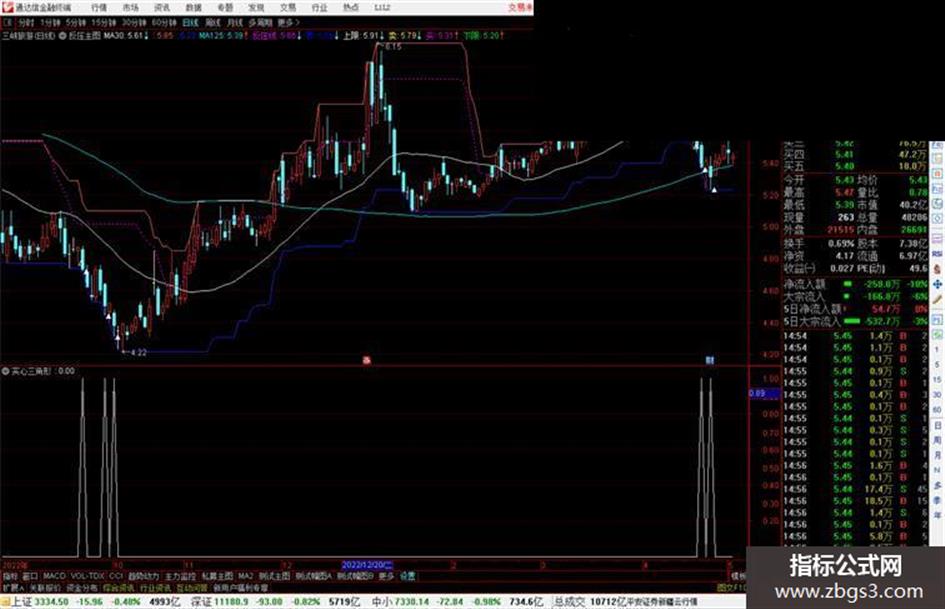Select the 月 period shortcut in the right sidebar
The width and height of the screenshot is (945, 609).
[937, 455]
